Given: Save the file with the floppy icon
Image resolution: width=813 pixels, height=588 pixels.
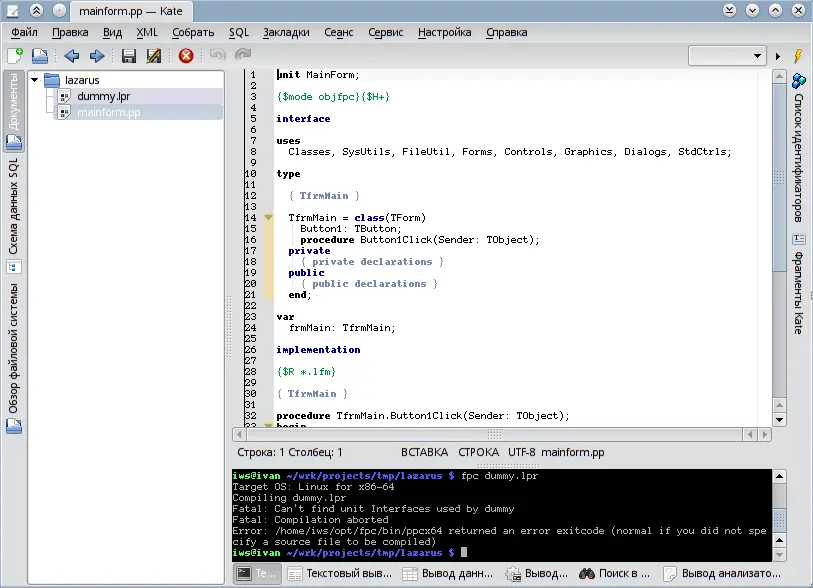Looking at the screenshot, I should click(x=128, y=55).
